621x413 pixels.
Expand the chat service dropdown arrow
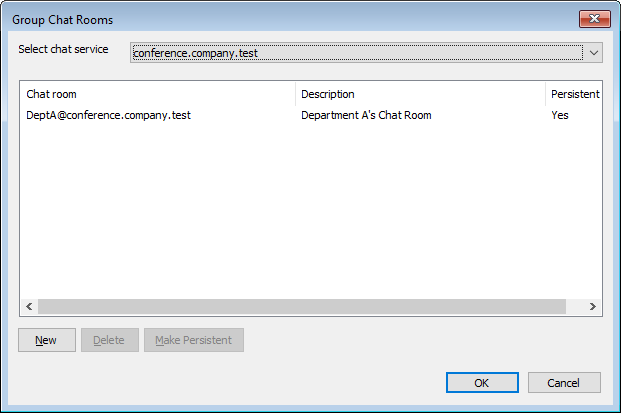593,52
